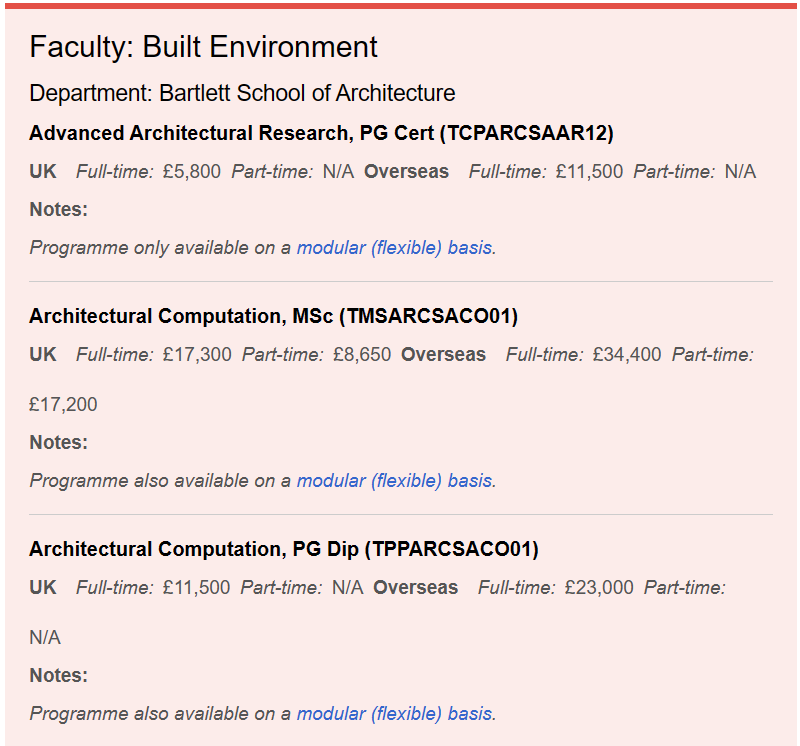Click the Faculty: Built Environment heading
The width and height of the screenshot is (800, 746).
click(x=203, y=47)
